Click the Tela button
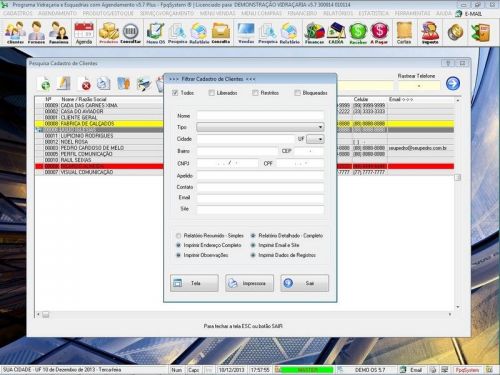Viewport: 500px width, 375px height. pyautogui.click(x=194, y=283)
